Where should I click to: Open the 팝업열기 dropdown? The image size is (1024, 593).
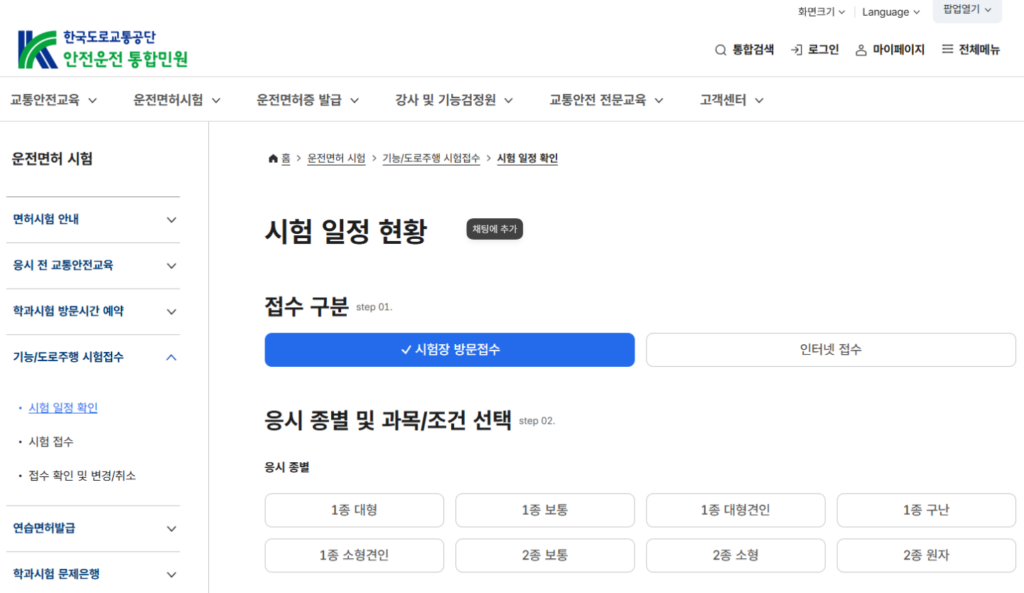[967, 10]
